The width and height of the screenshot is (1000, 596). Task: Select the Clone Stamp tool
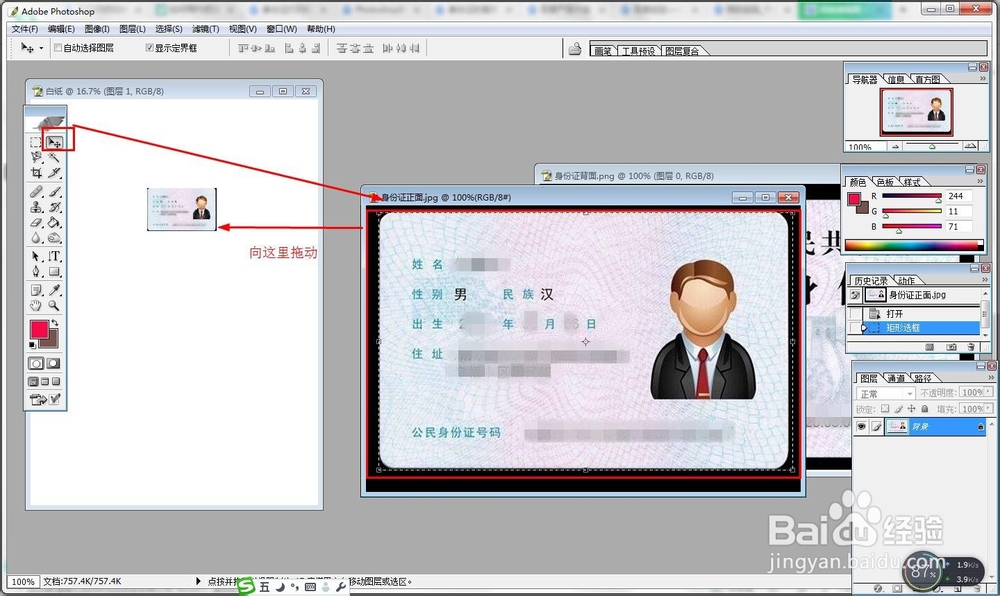coord(36,207)
